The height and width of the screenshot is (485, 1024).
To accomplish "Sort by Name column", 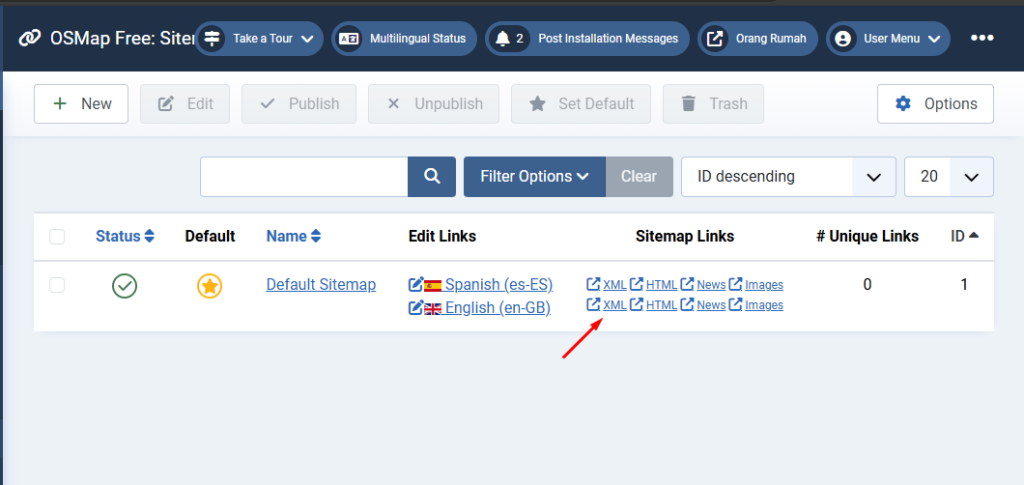I will [x=294, y=236].
